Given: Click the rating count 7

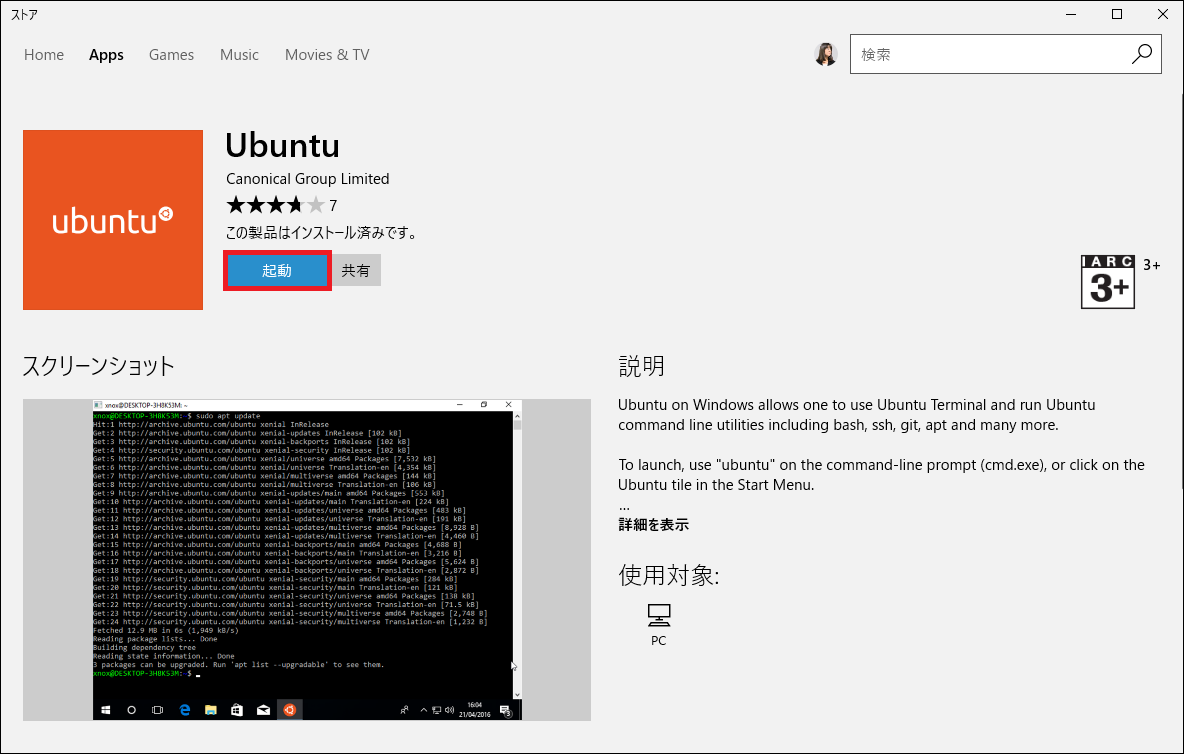Looking at the screenshot, I should pyautogui.click(x=333, y=205).
